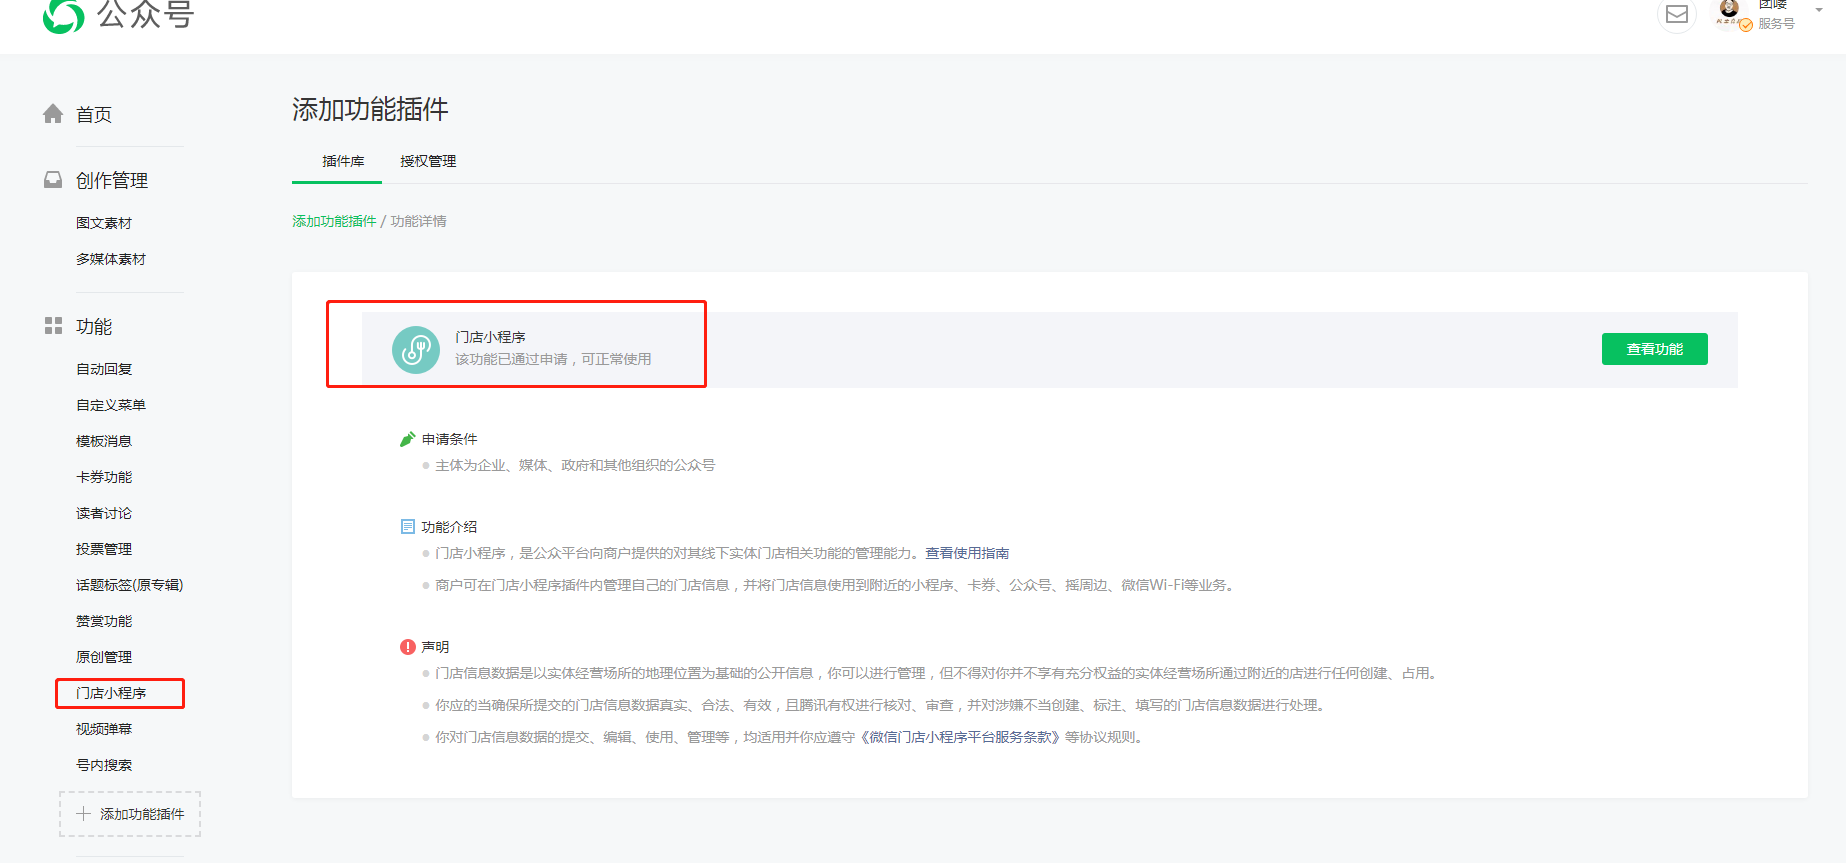Open 自动回复 in sidebar
Viewport: 1846px width, 863px height.
104,369
